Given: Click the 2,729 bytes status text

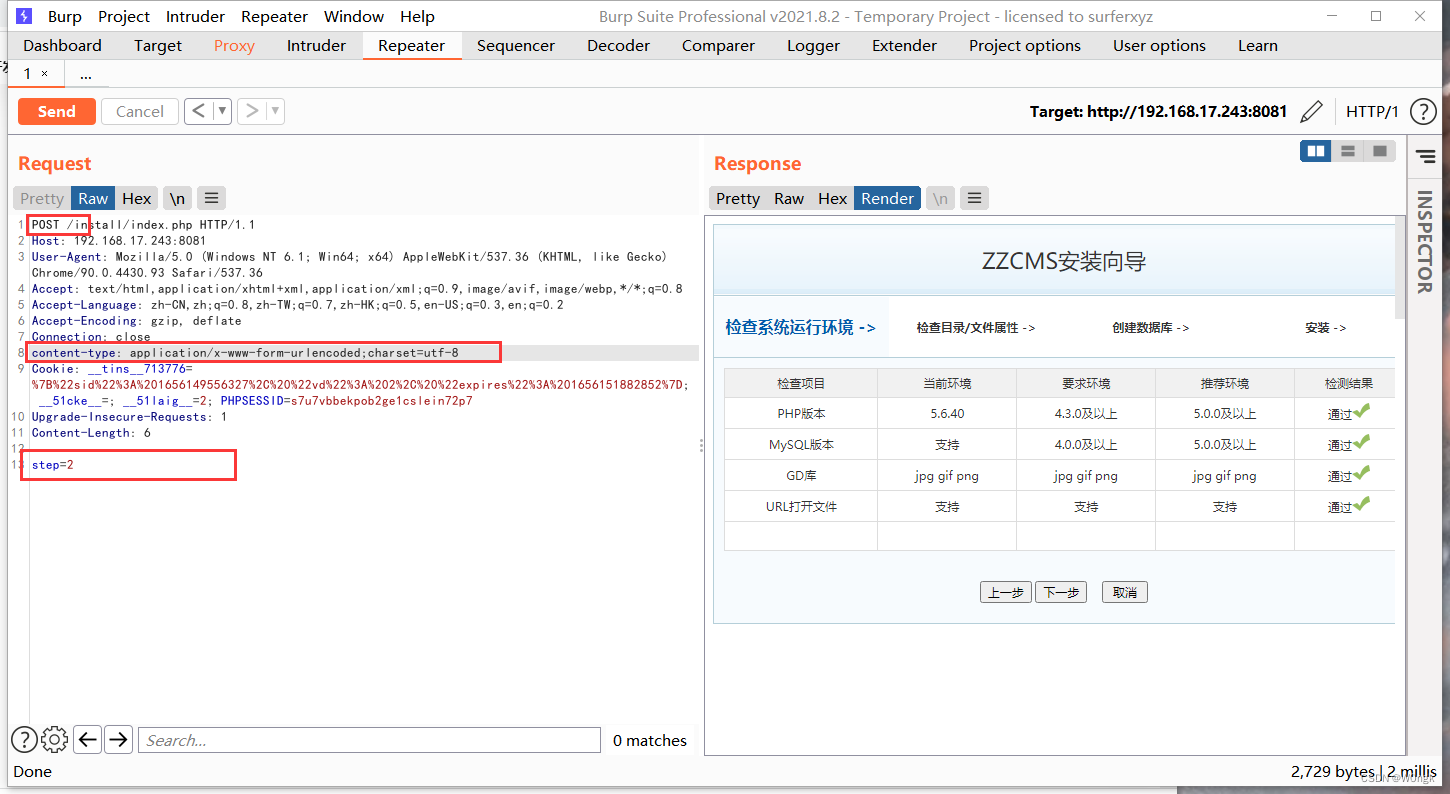Looking at the screenshot, I should [x=1332, y=771].
